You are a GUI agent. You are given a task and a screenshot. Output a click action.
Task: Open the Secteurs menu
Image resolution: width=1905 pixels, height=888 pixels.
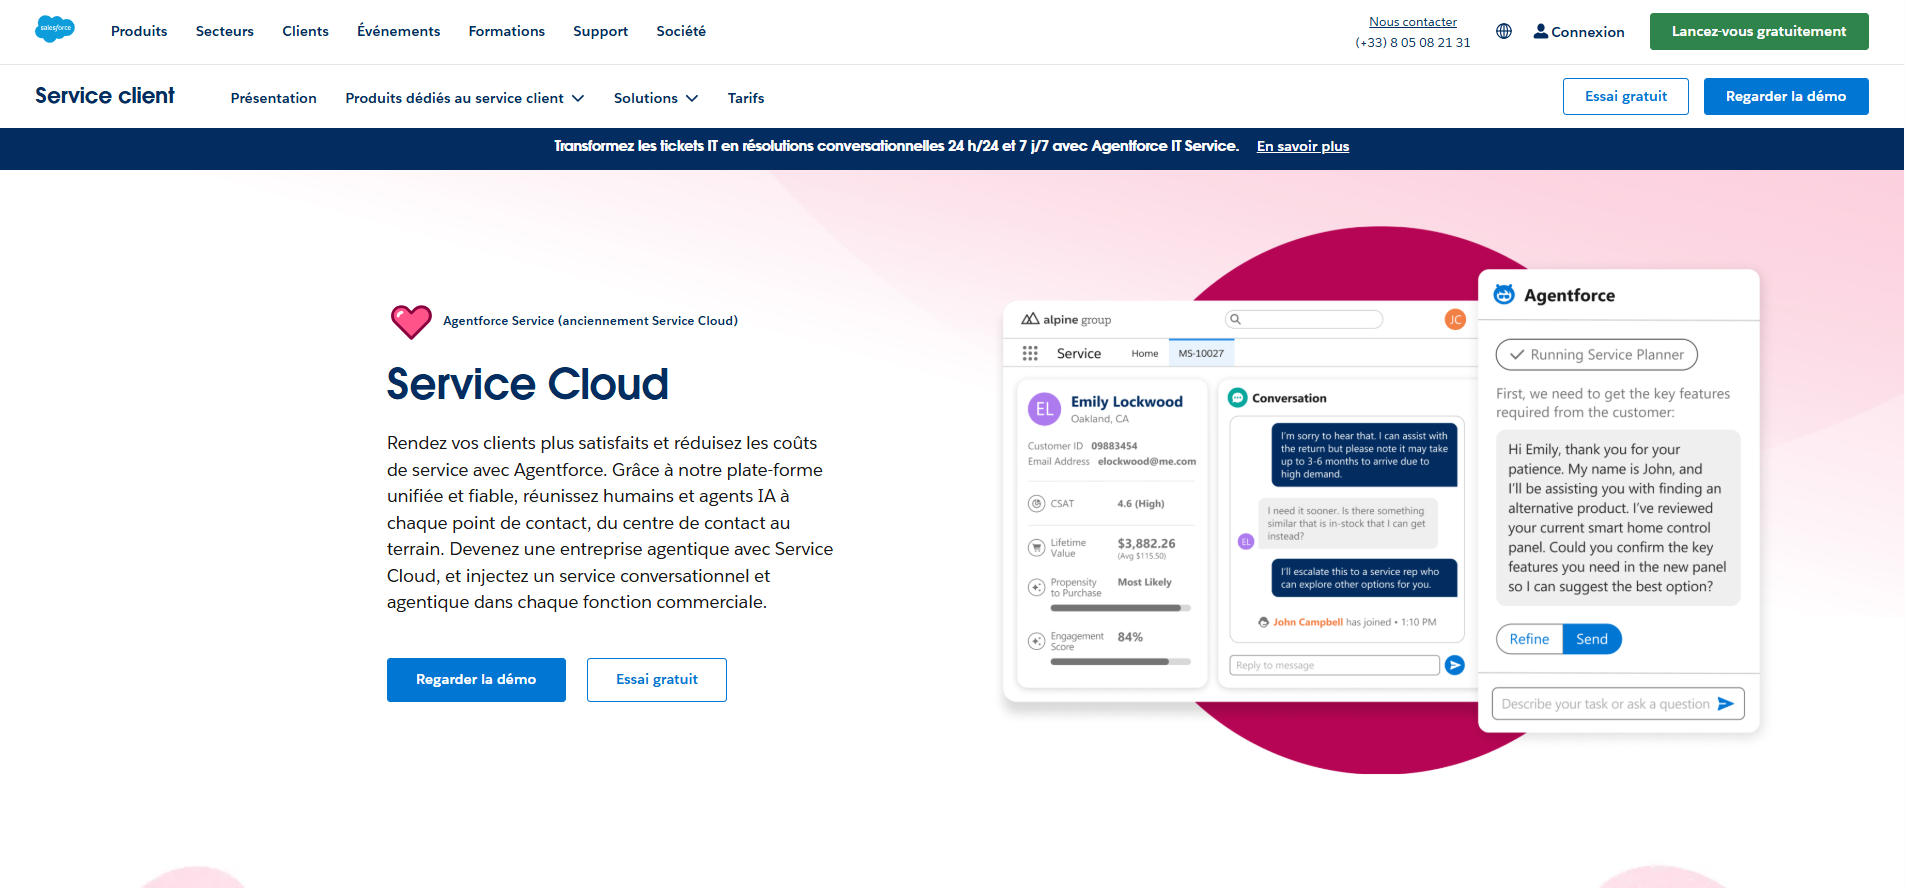click(x=225, y=31)
